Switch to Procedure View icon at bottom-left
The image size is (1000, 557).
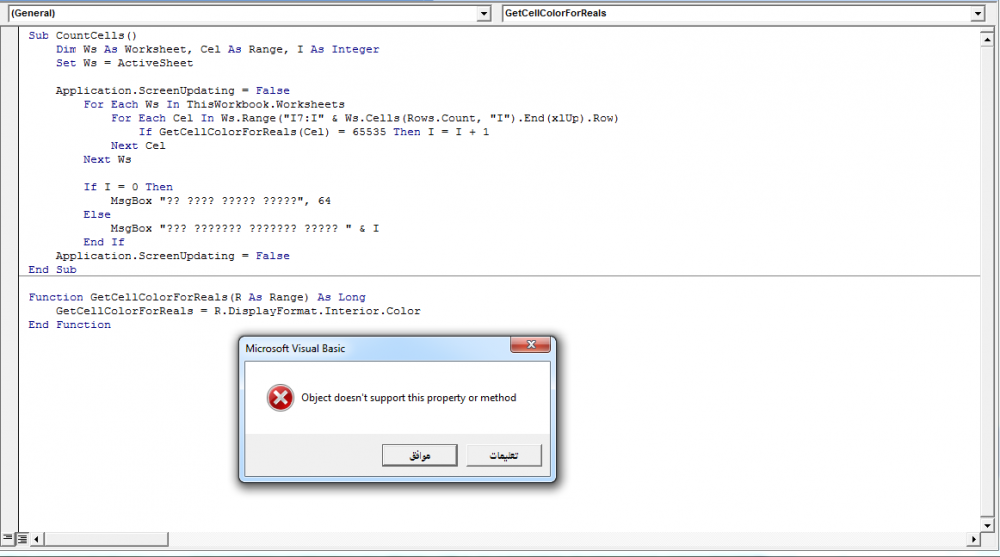coord(8,538)
